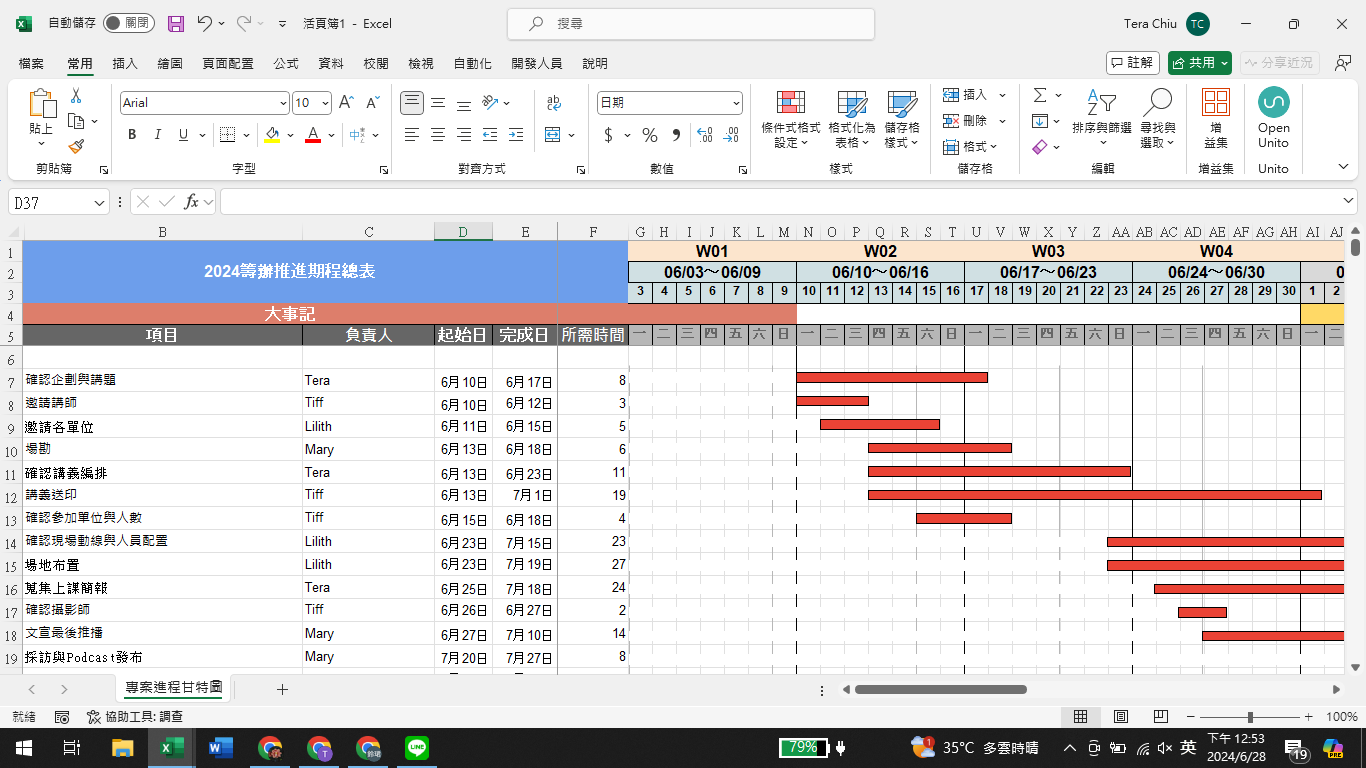Click the Merge and Center cells icon

click(x=553, y=135)
